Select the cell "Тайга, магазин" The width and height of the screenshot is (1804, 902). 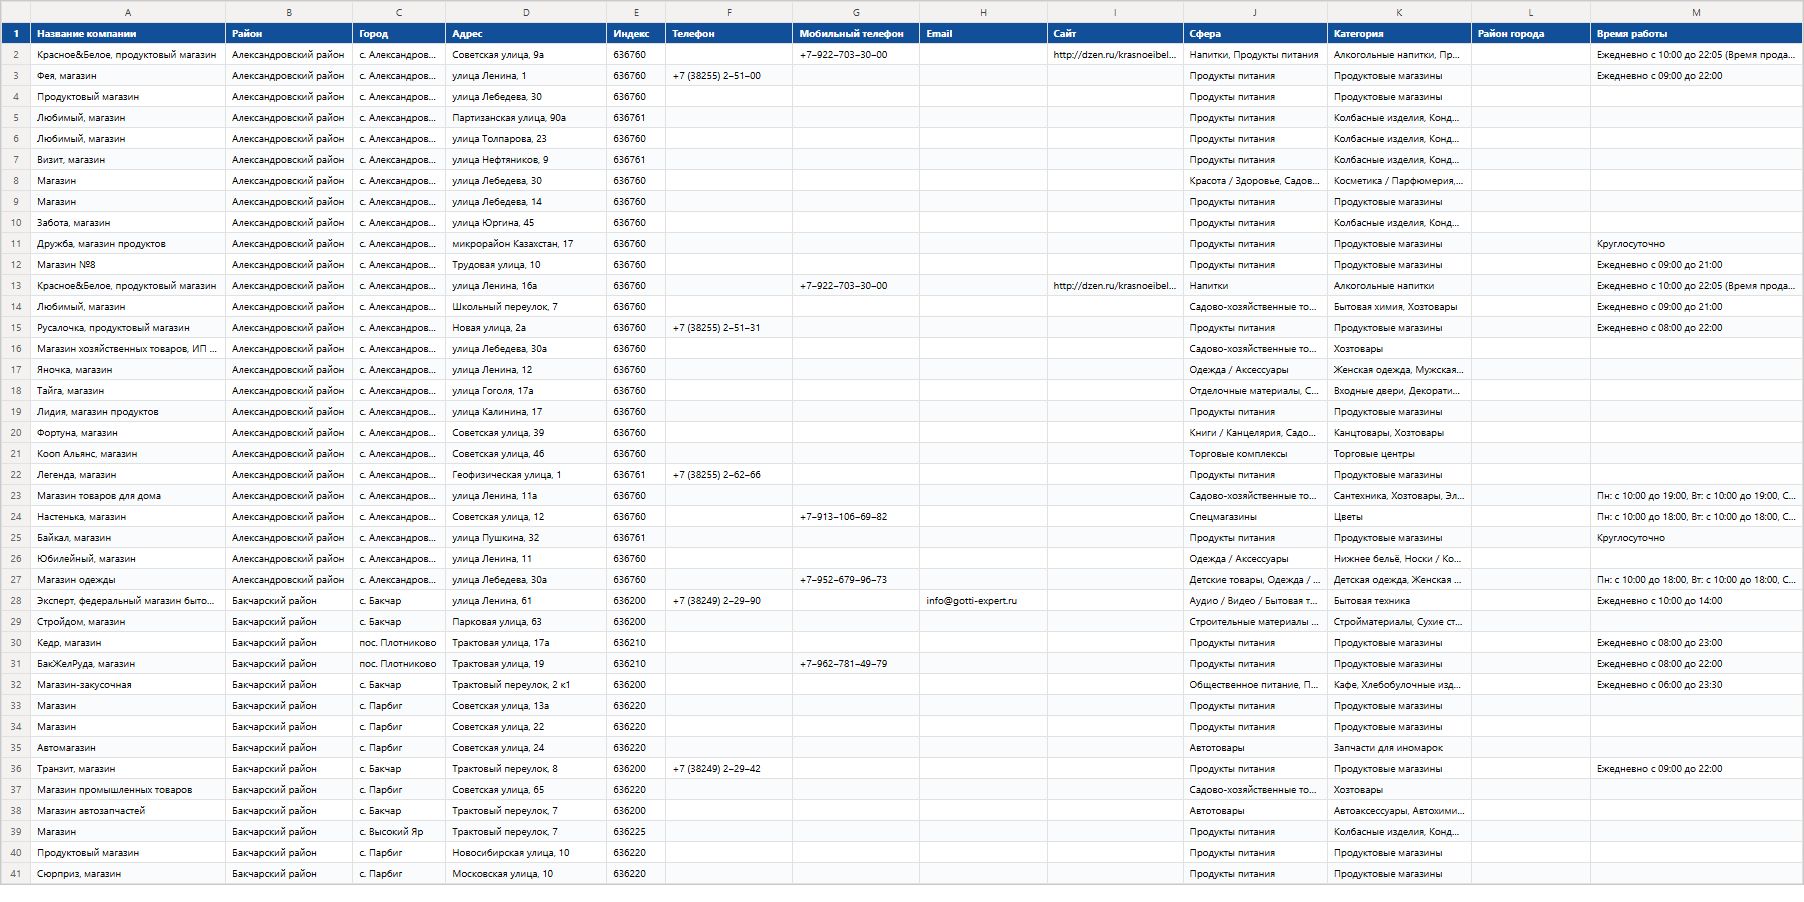pyautogui.click(x=128, y=391)
